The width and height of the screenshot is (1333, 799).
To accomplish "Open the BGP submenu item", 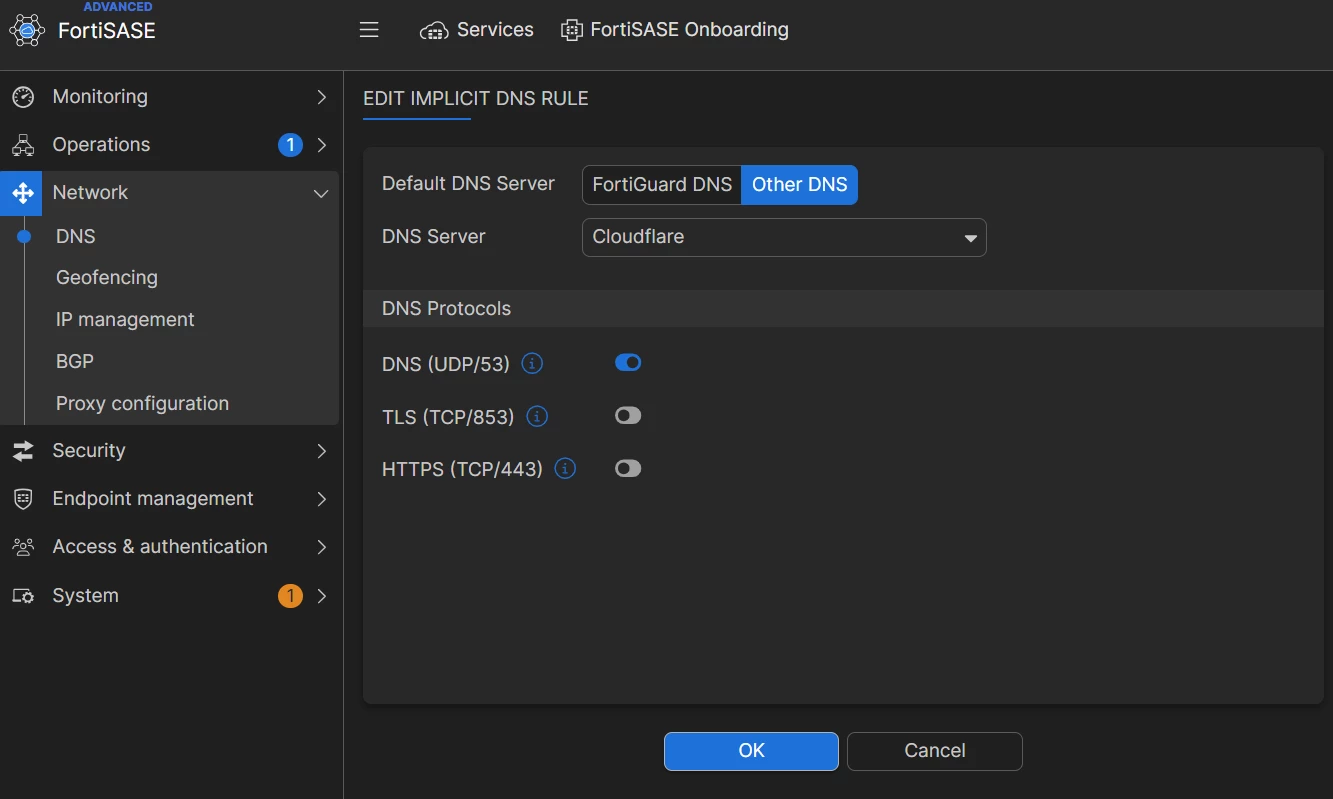I will (x=75, y=362).
